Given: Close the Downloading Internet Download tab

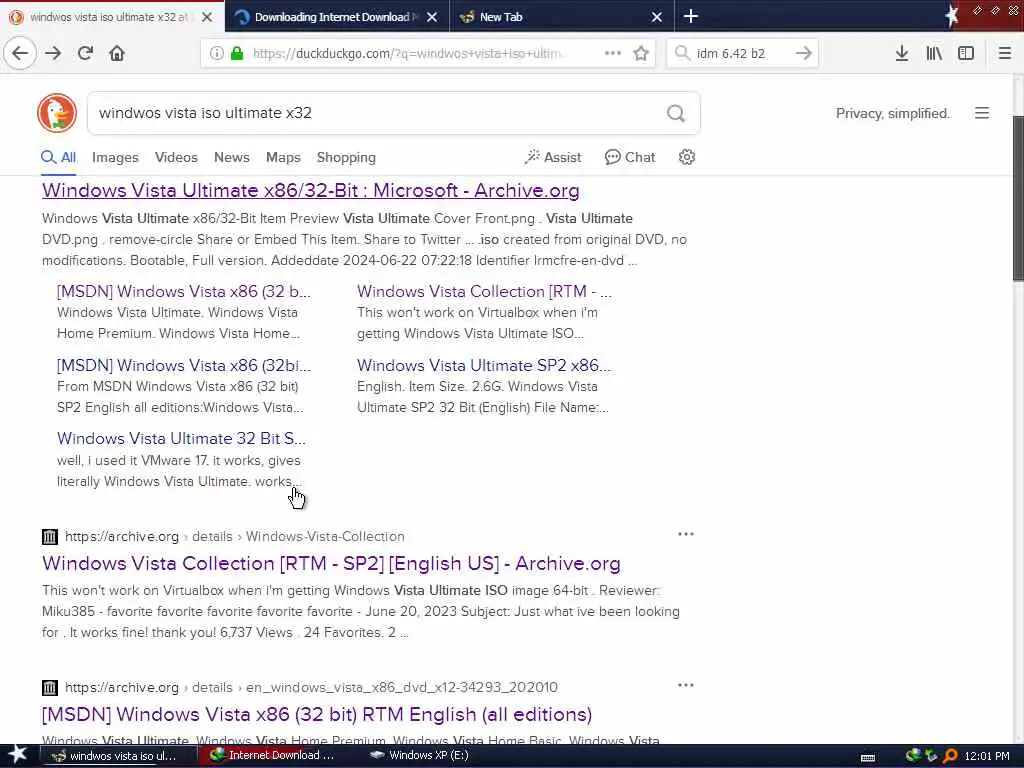Looking at the screenshot, I should tap(432, 17).
